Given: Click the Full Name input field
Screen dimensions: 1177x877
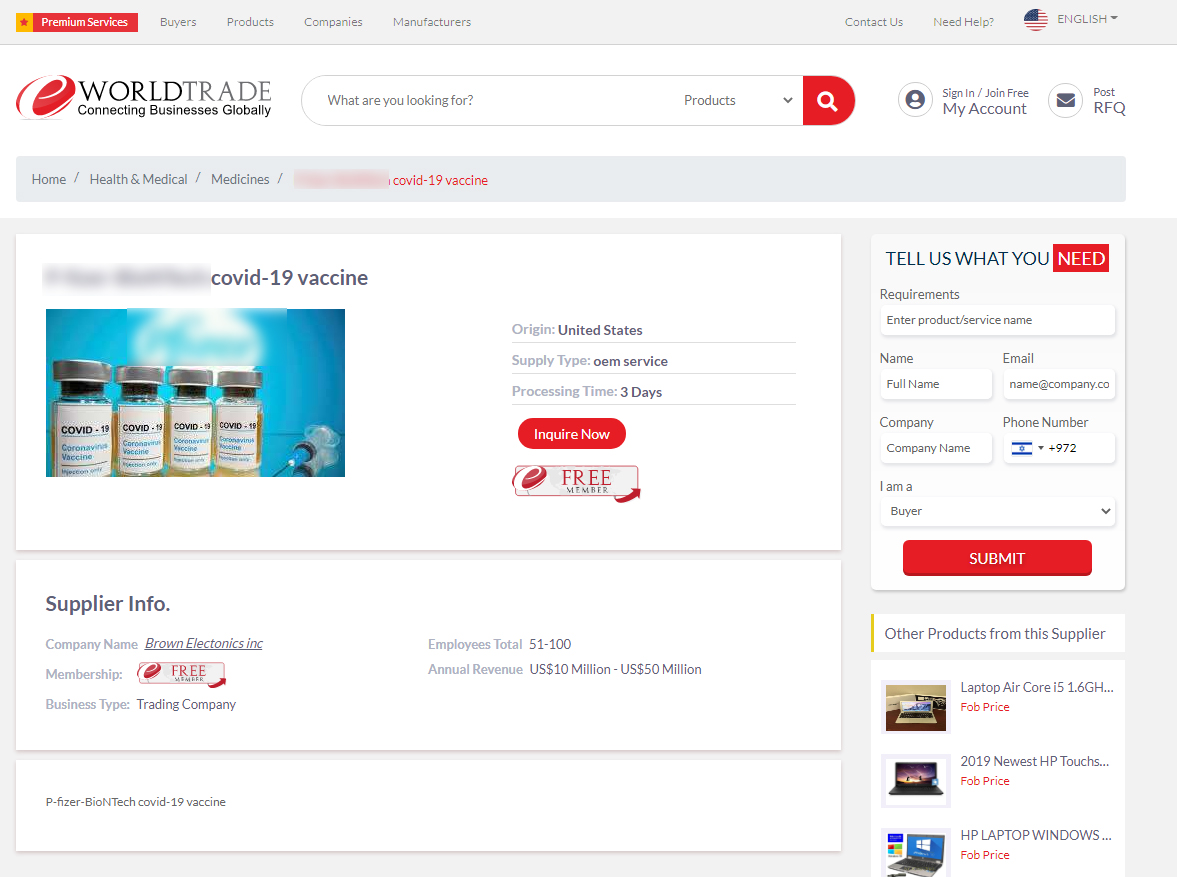Looking at the screenshot, I should (x=935, y=384).
